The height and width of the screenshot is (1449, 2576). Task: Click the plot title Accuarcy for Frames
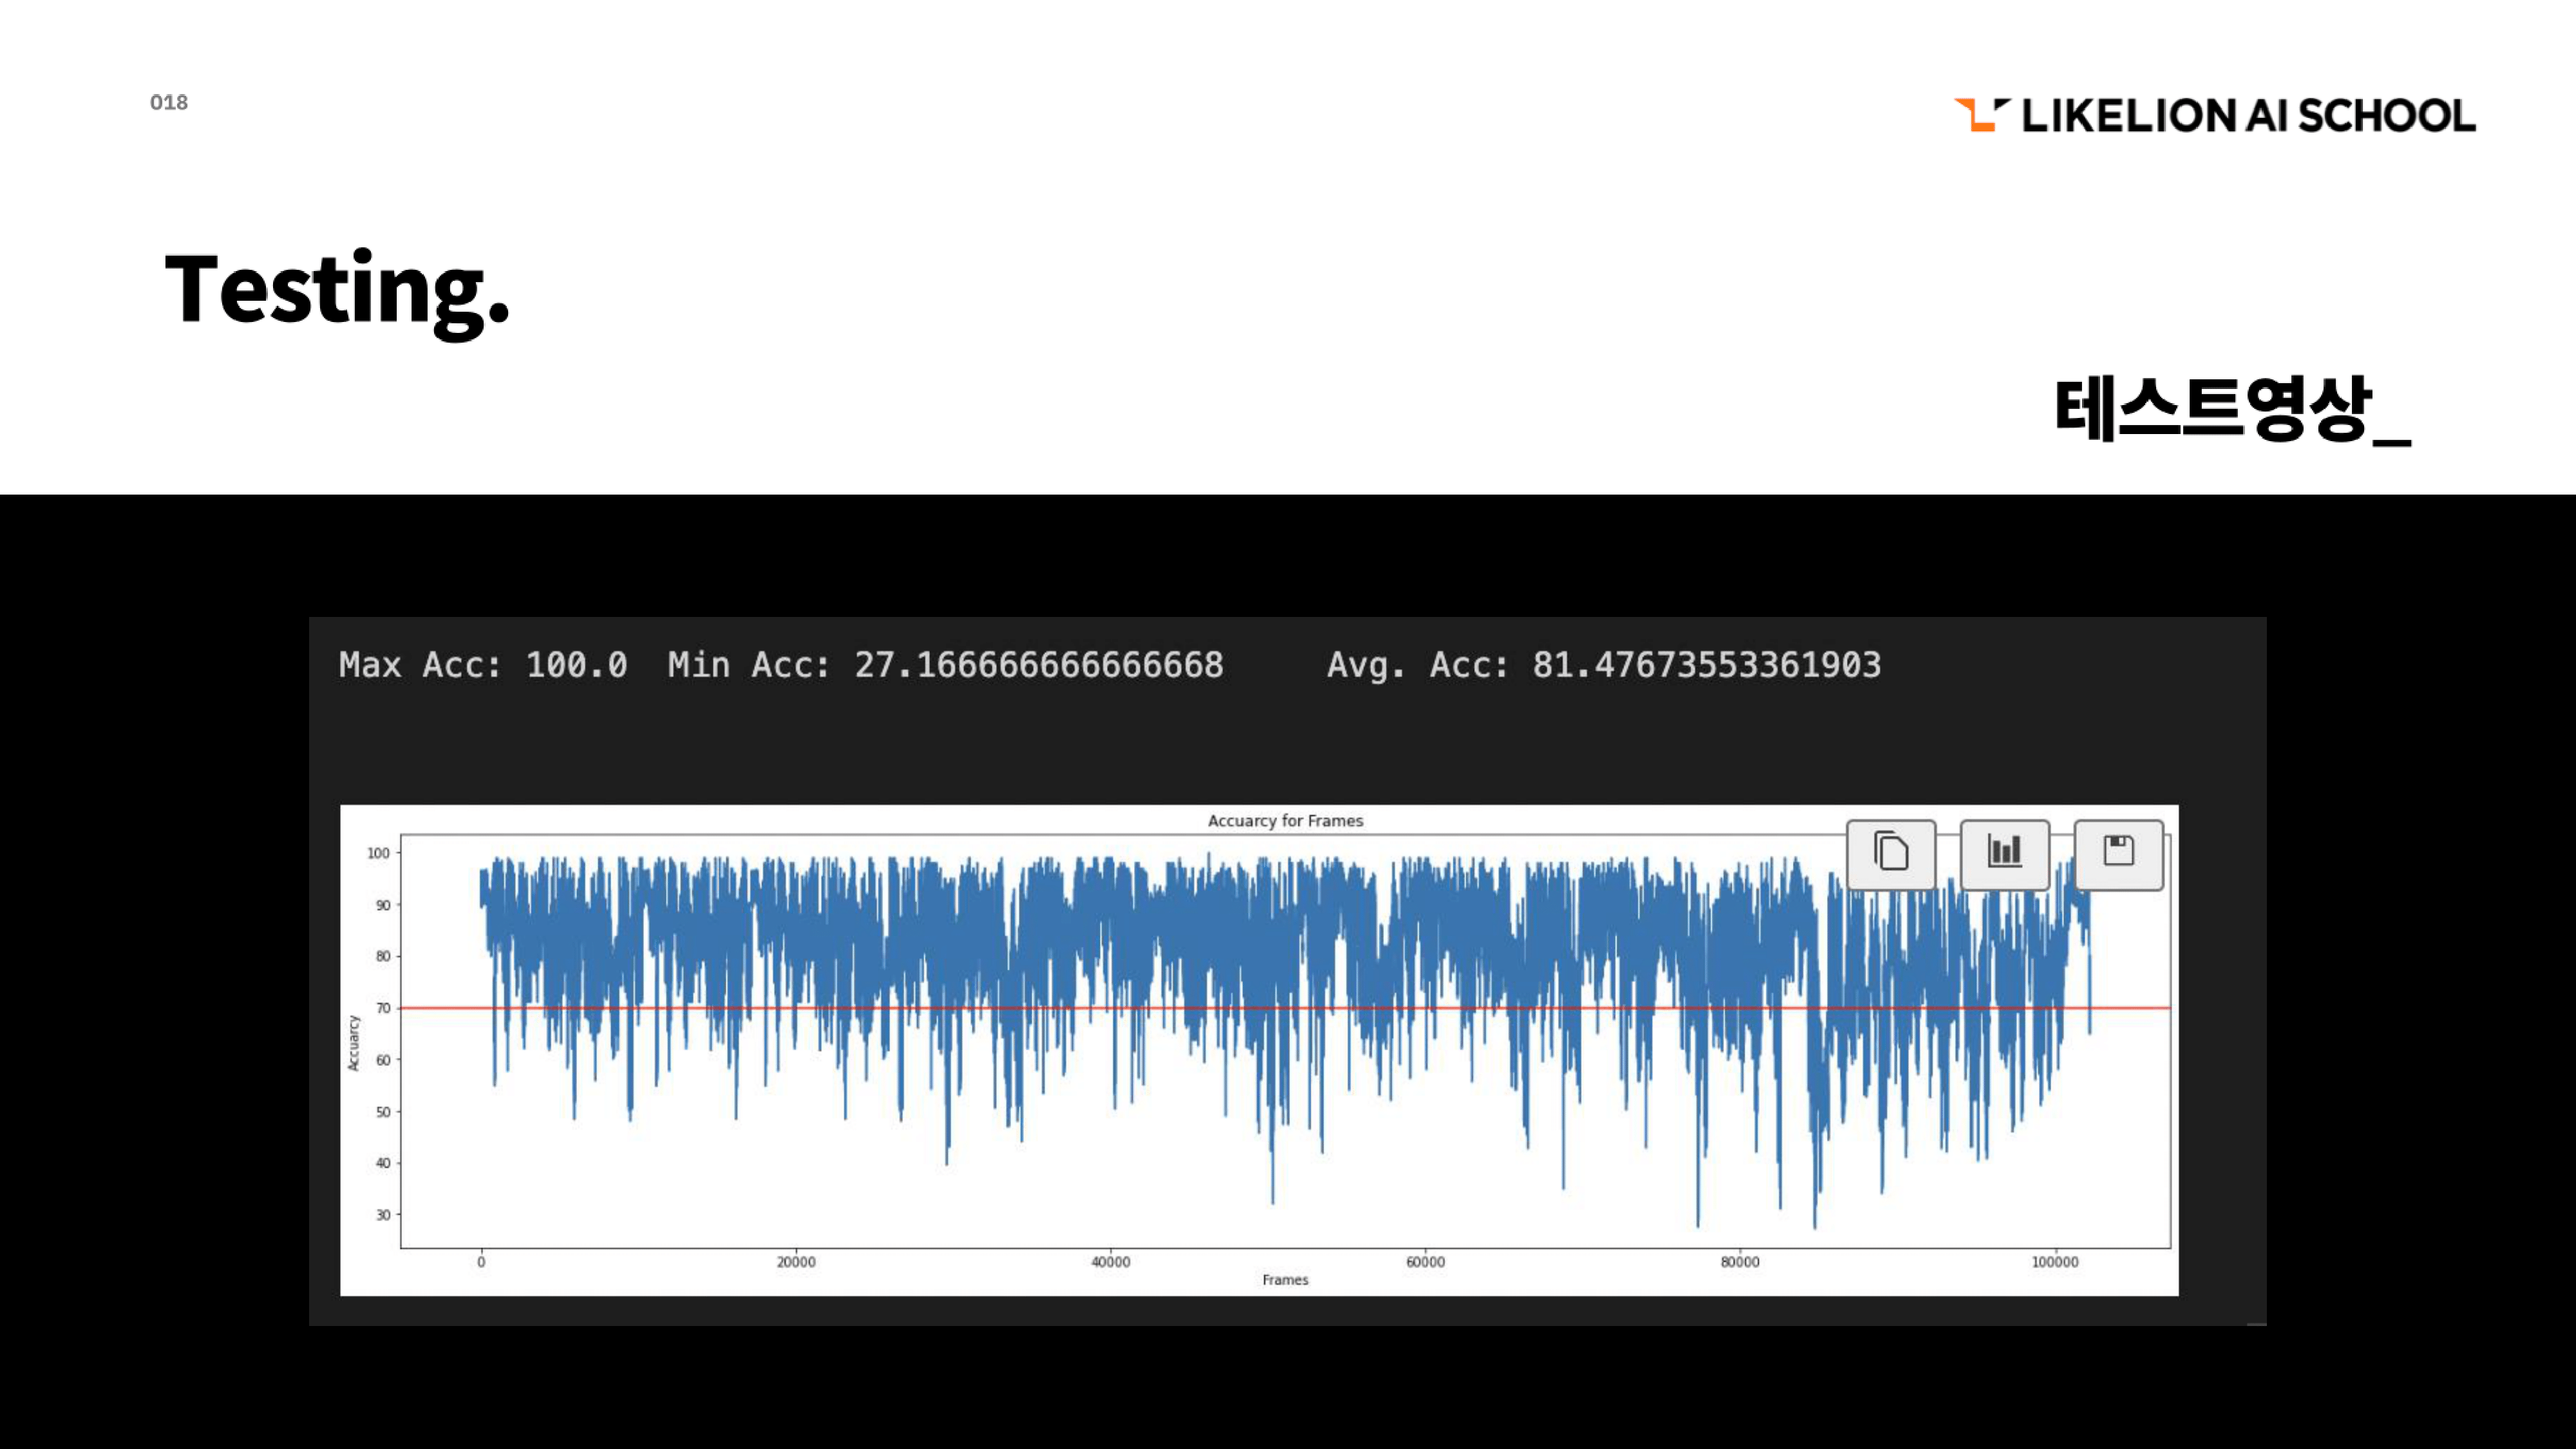[x=1285, y=821]
